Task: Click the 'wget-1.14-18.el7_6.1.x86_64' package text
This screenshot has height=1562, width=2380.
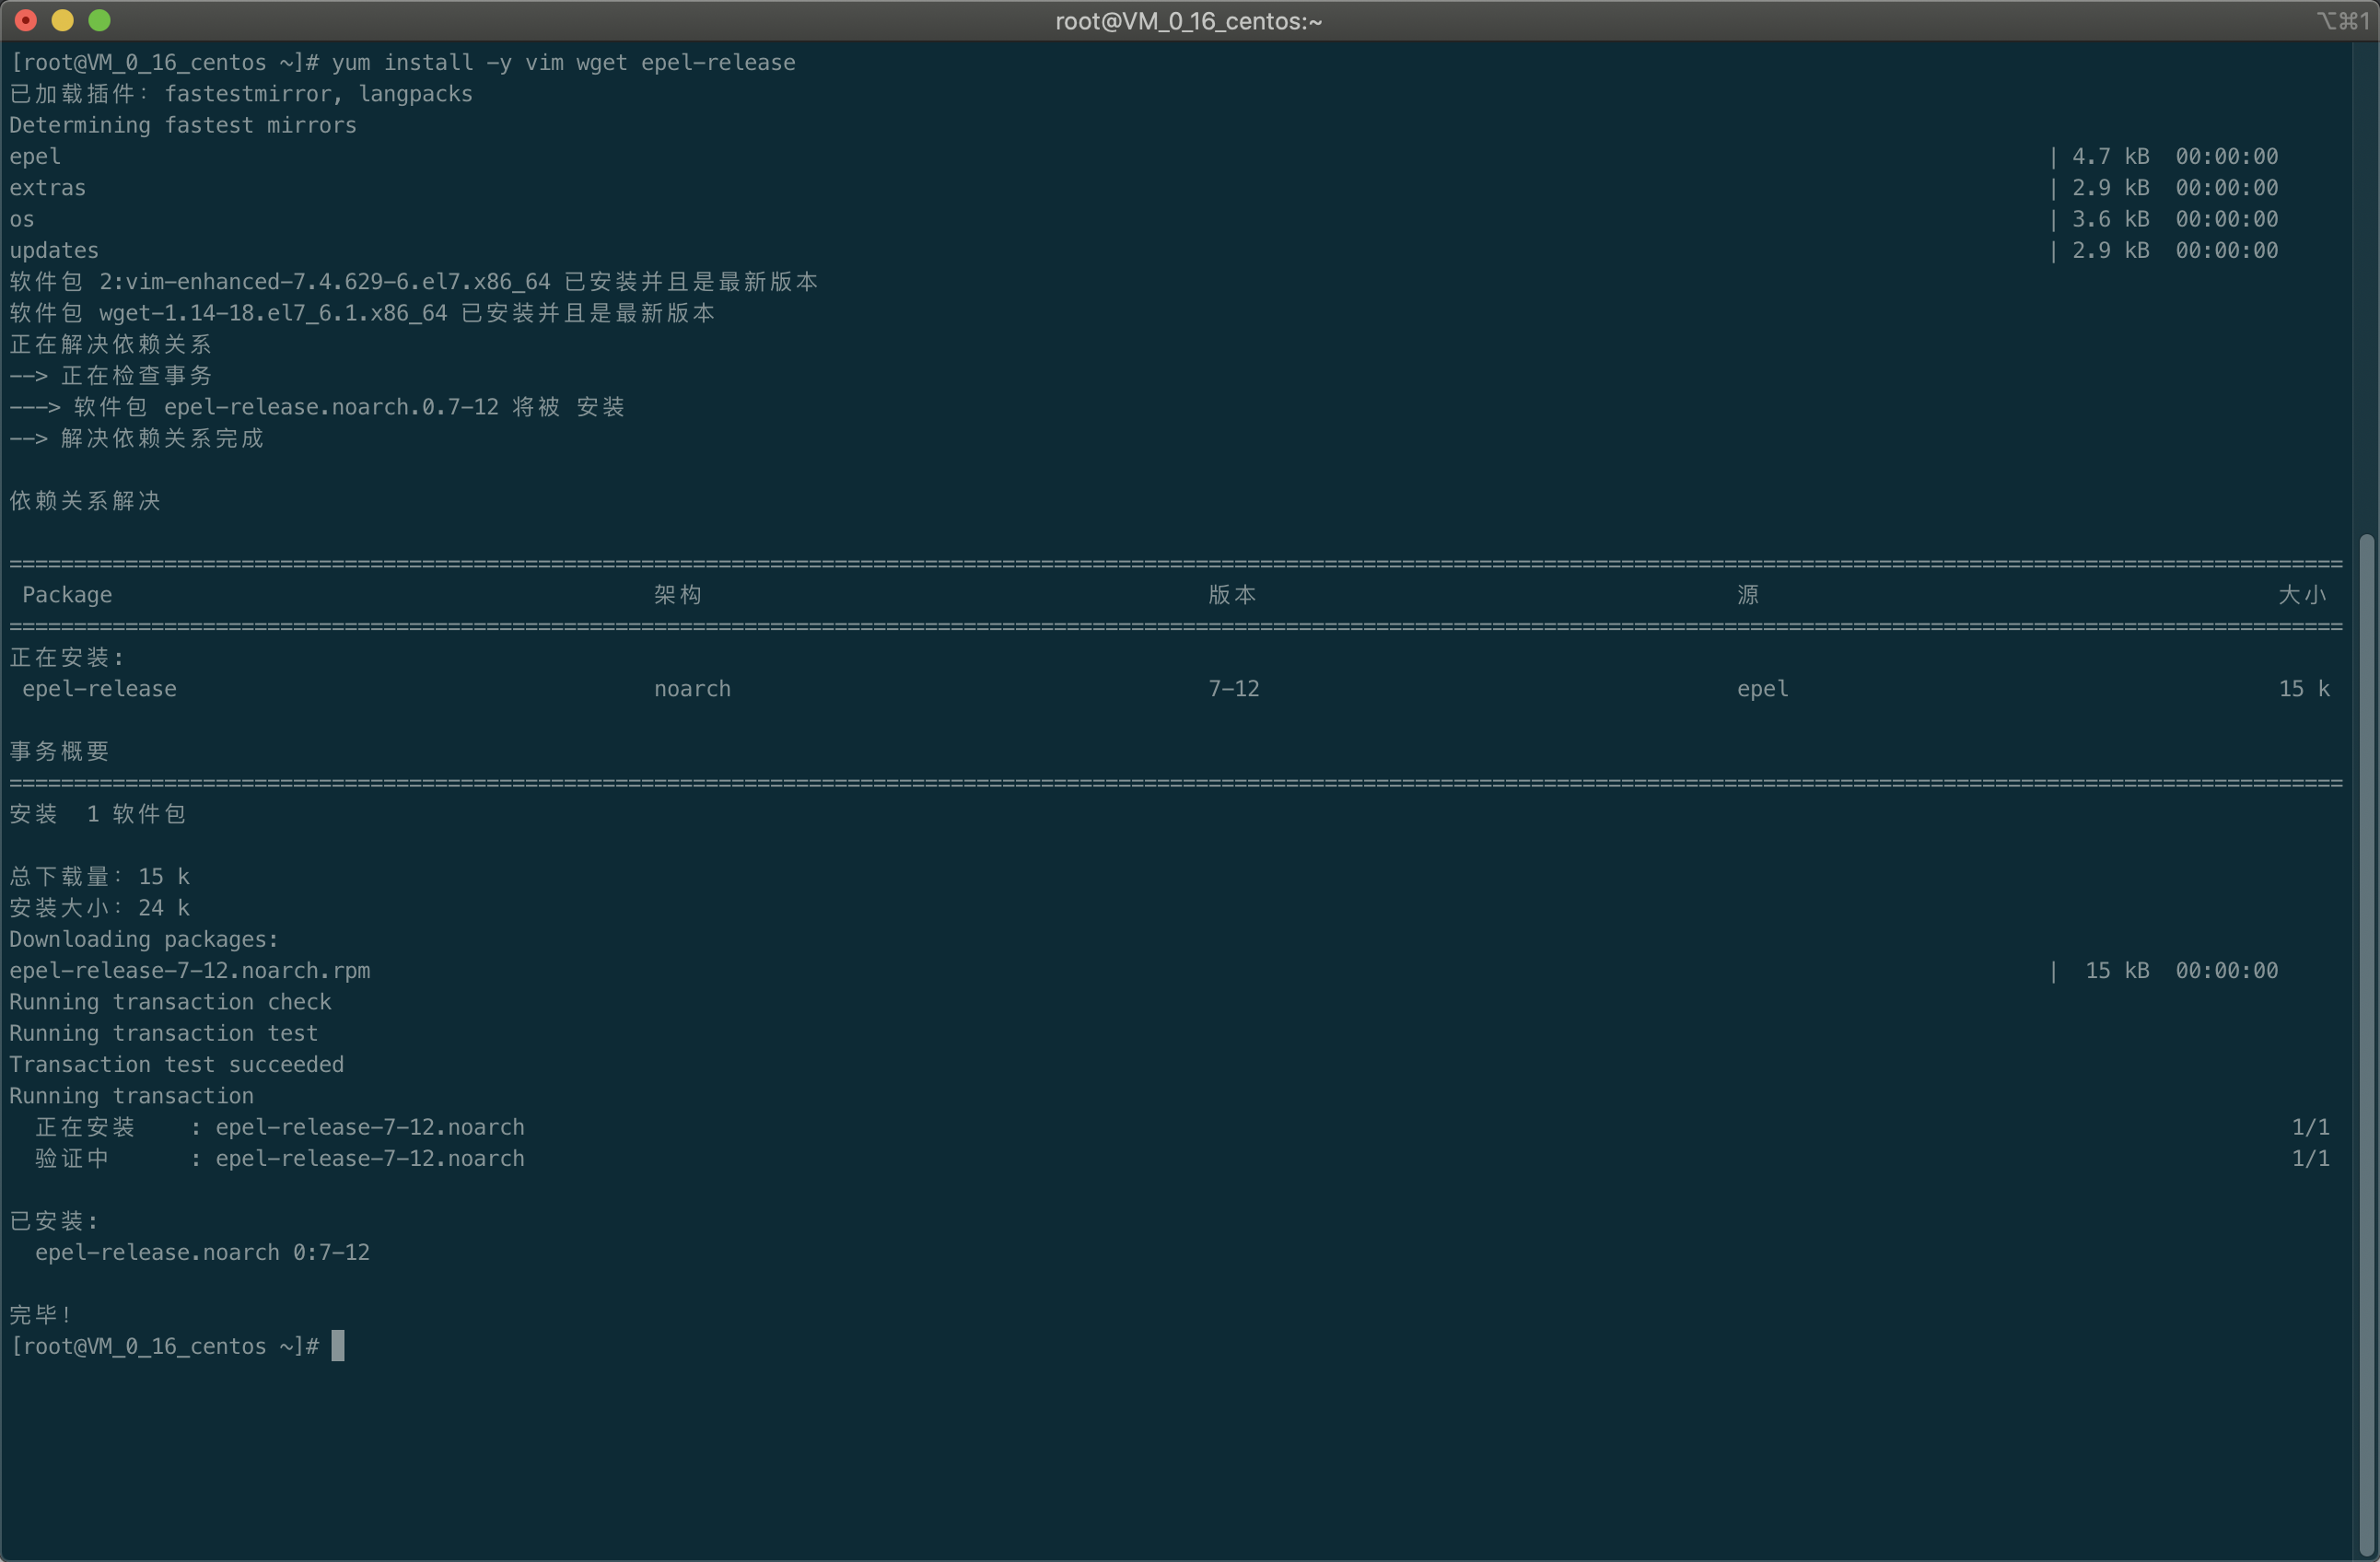Action: tap(273, 313)
